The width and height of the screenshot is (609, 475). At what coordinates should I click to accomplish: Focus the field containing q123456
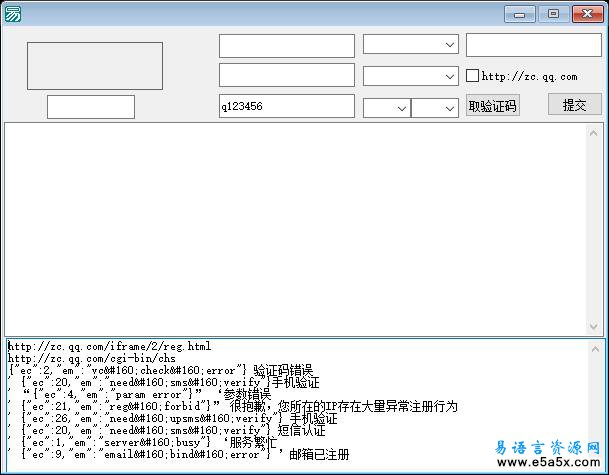286,106
